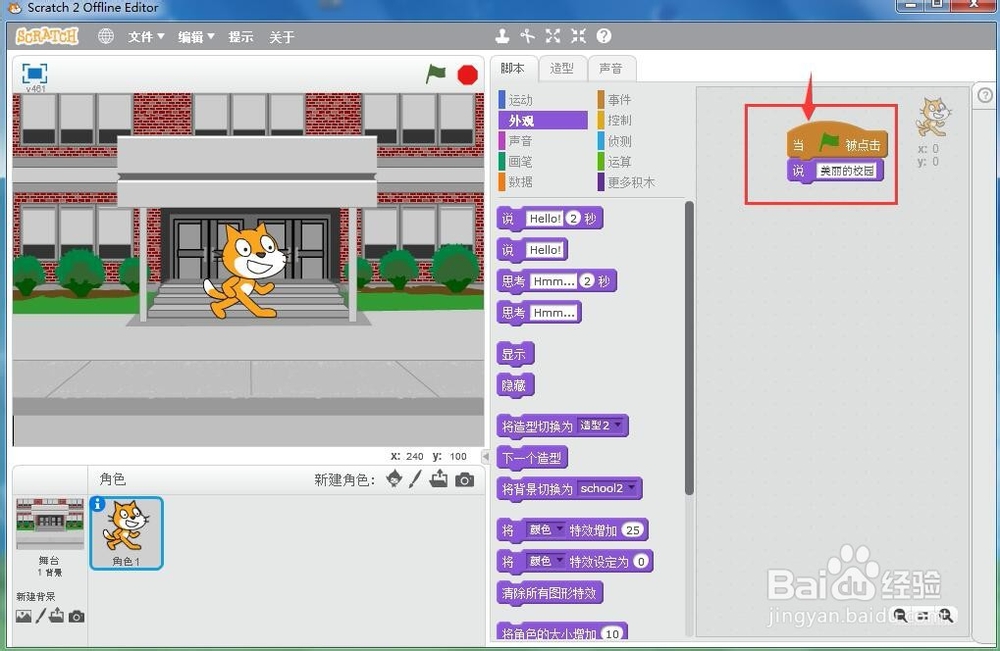
Task: Open the 提示 menu
Action: (x=241, y=37)
